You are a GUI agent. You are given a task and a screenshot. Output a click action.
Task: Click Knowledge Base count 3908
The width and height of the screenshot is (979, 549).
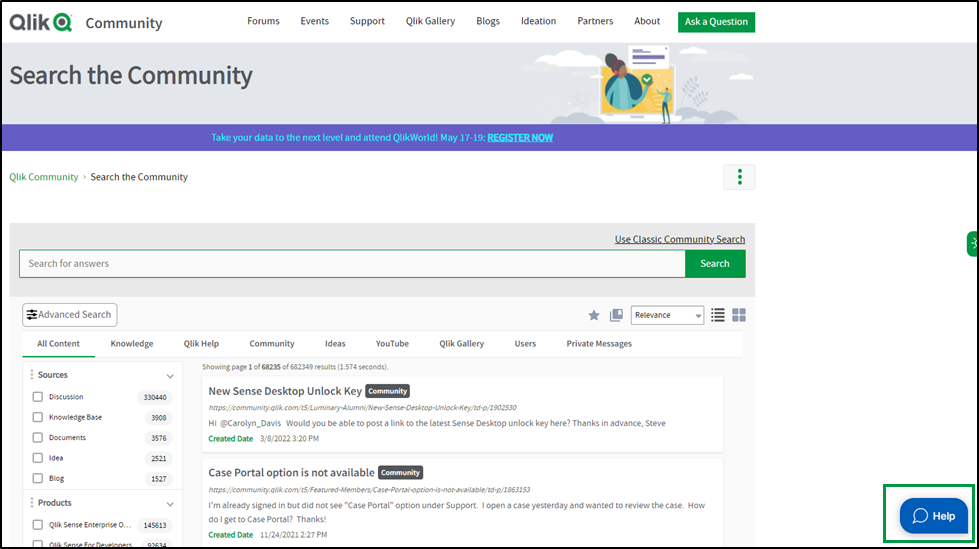pyautogui.click(x=159, y=418)
